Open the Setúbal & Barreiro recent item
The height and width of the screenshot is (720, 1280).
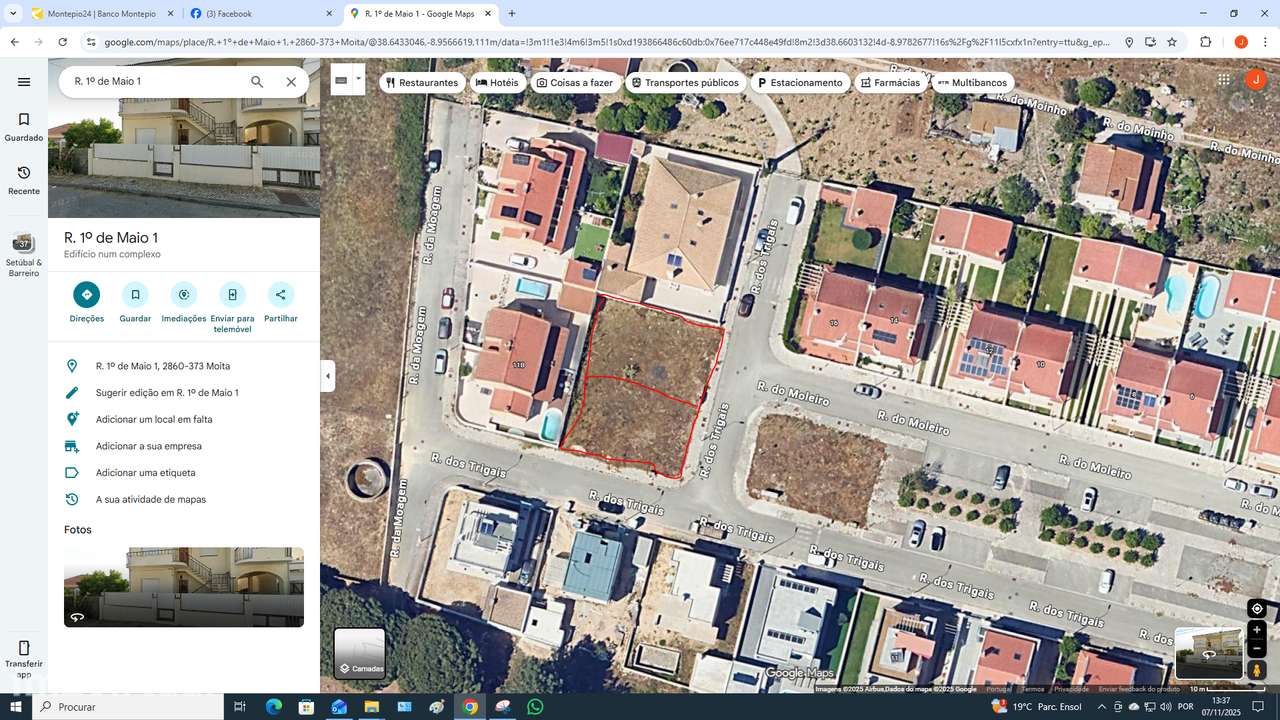[x=24, y=255]
